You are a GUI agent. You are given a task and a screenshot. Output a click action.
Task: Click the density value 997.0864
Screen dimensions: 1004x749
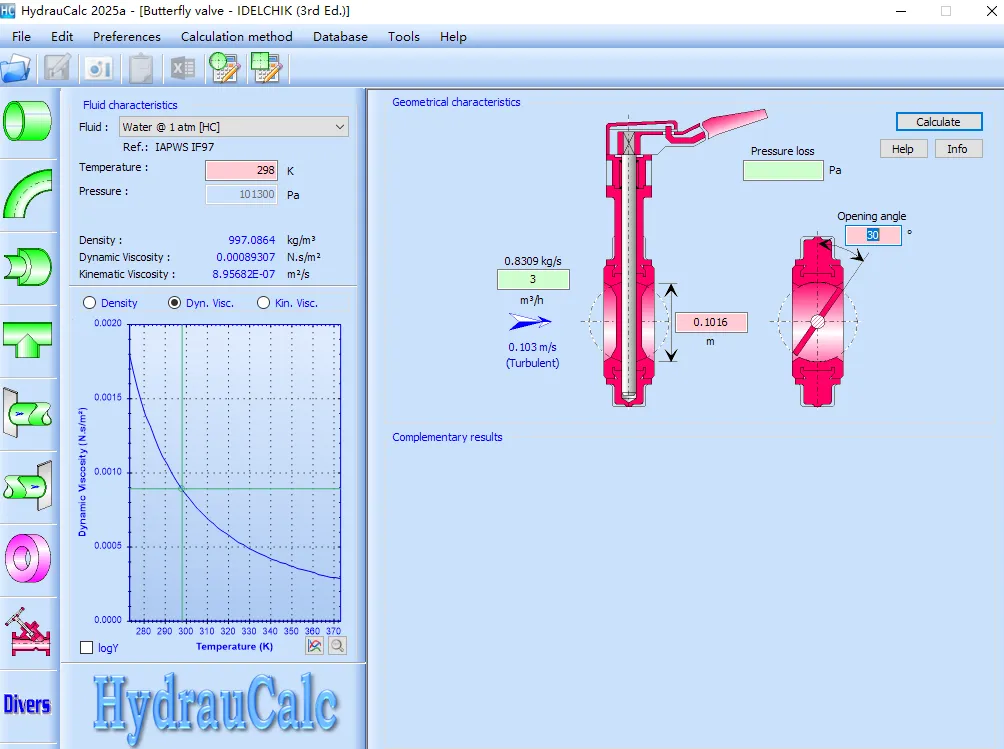(x=252, y=240)
